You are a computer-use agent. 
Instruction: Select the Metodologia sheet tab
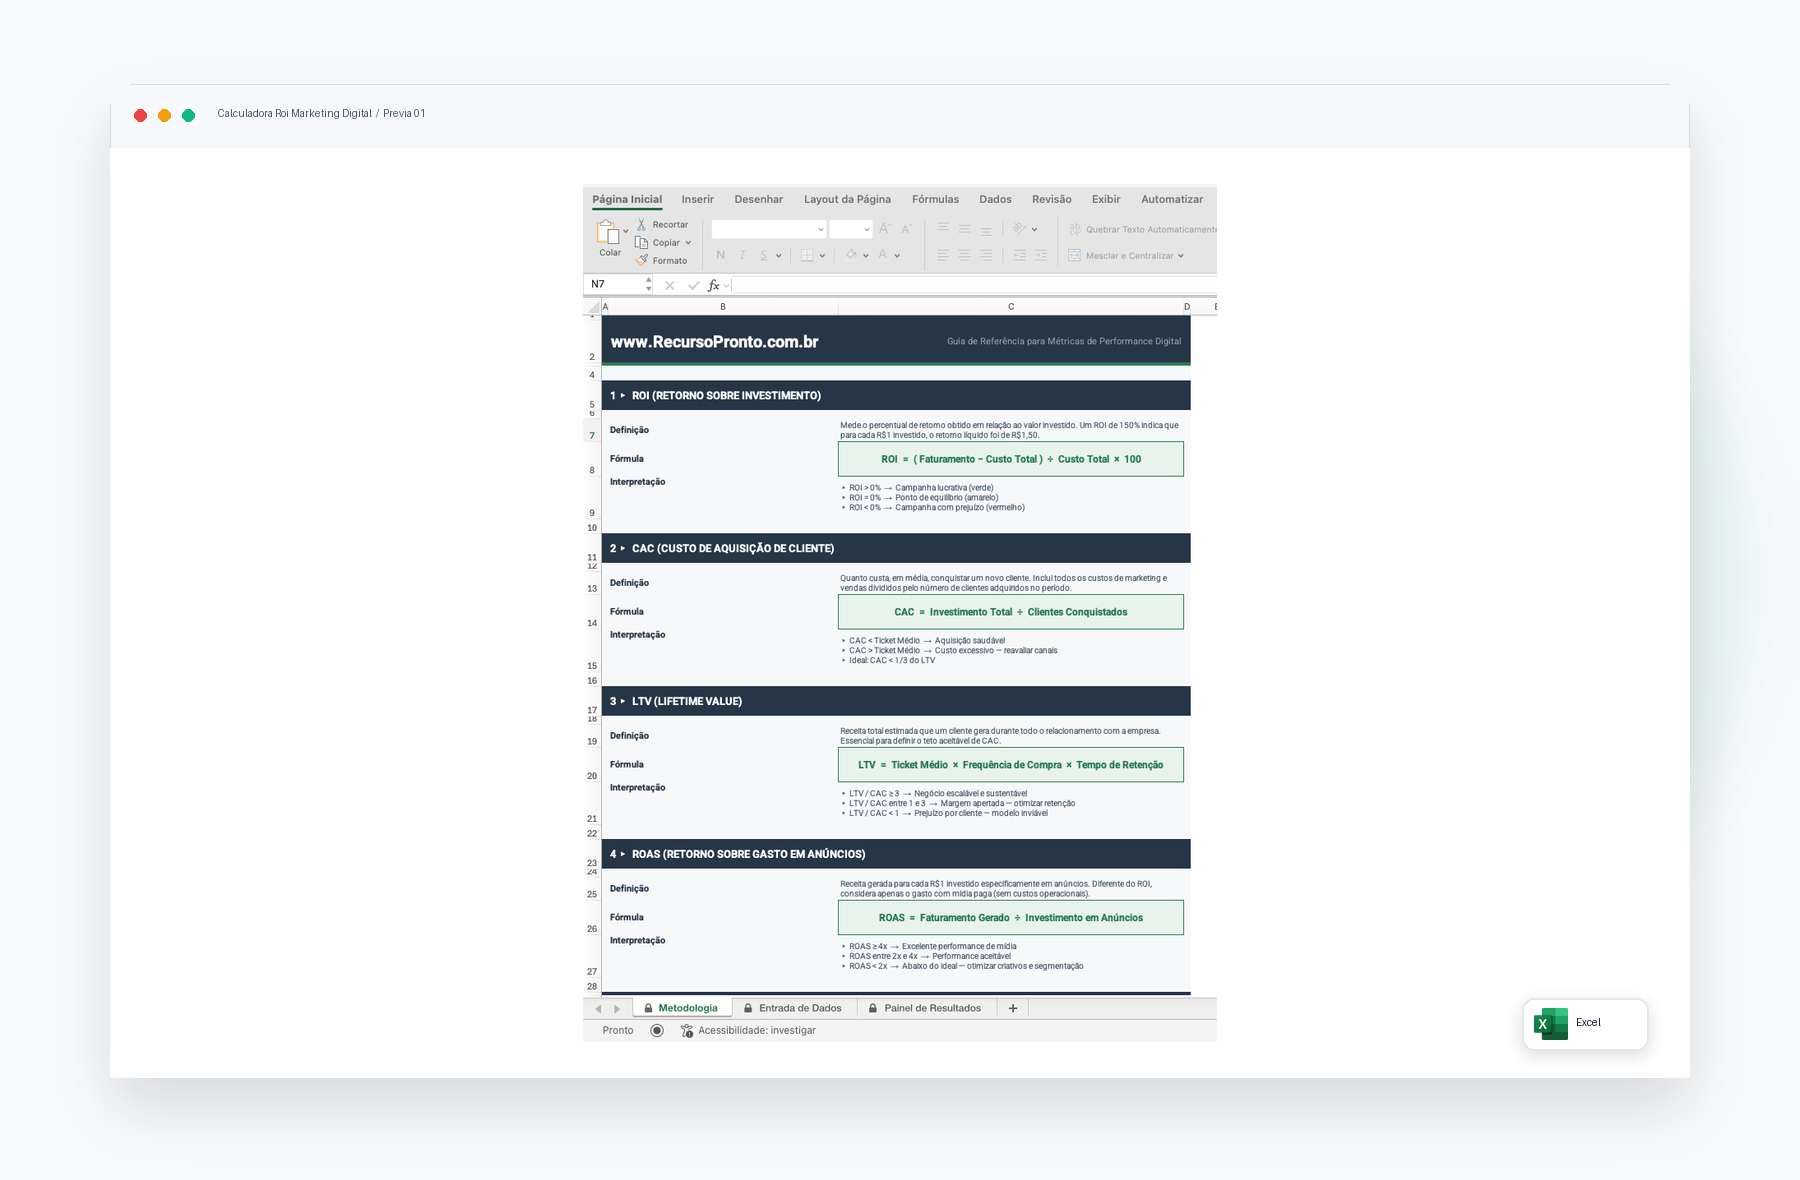681,1008
